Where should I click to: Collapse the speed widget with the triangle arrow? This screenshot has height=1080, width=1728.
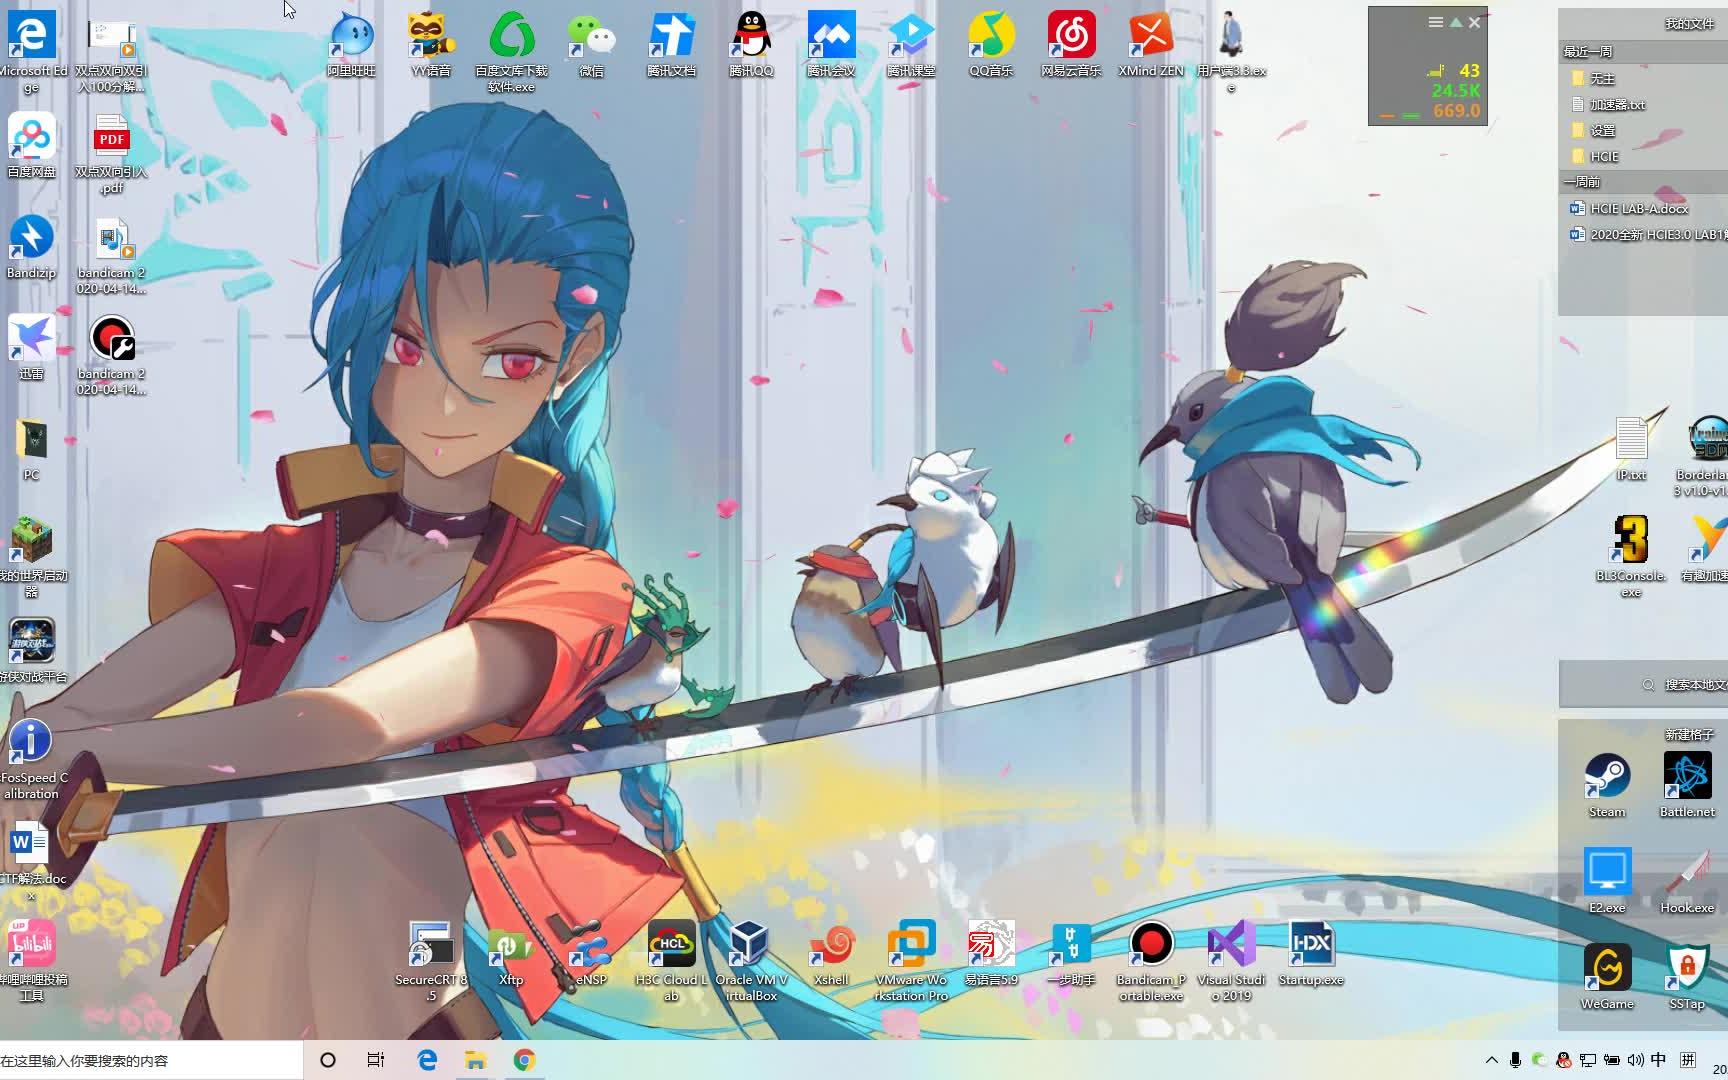[x=1456, y=22]
